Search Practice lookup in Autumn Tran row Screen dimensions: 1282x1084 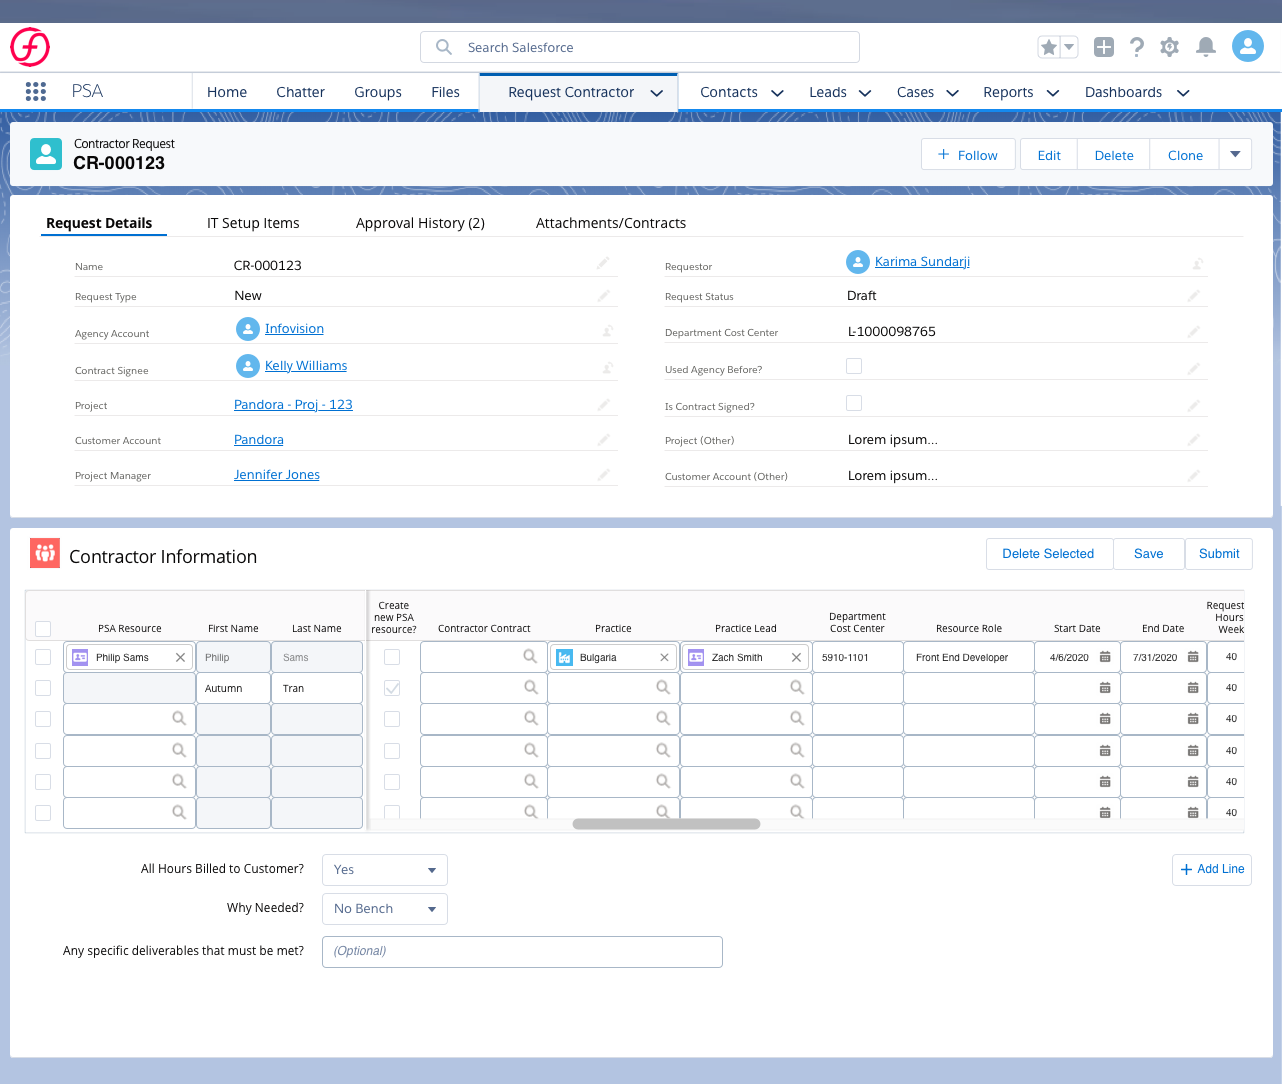click(x=662, y=688)
